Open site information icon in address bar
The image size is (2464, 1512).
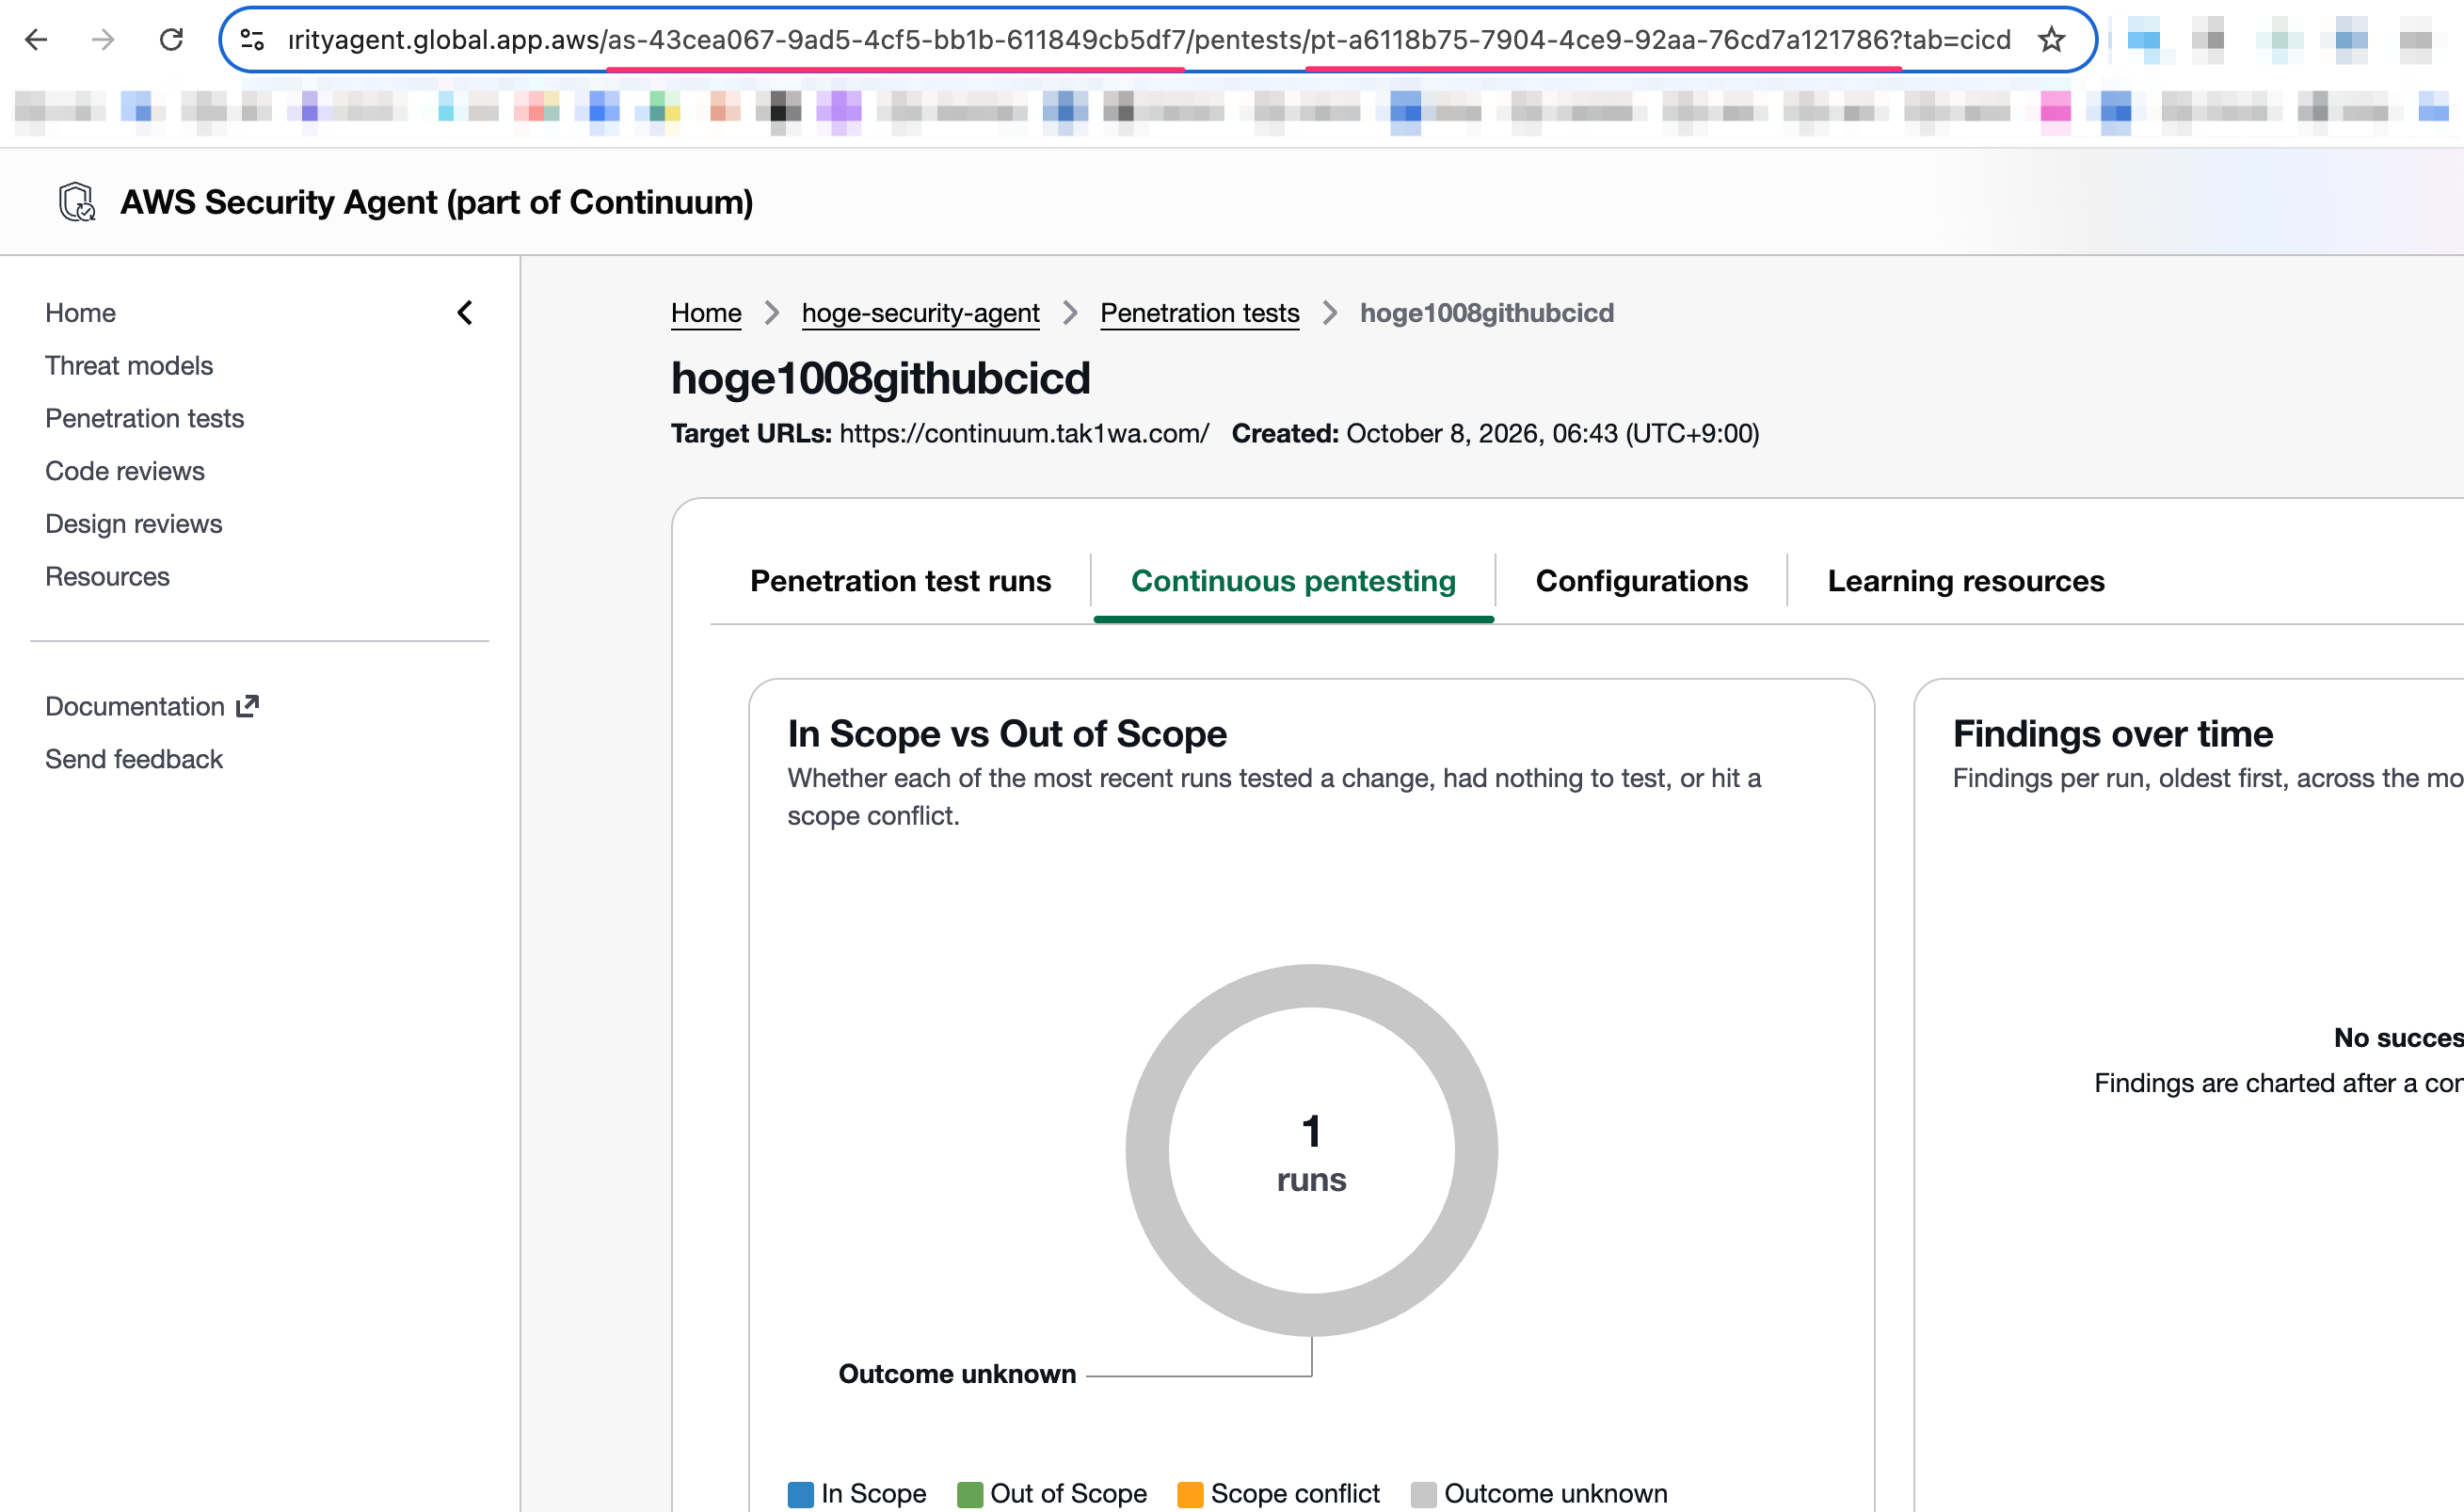click(252, 40)
